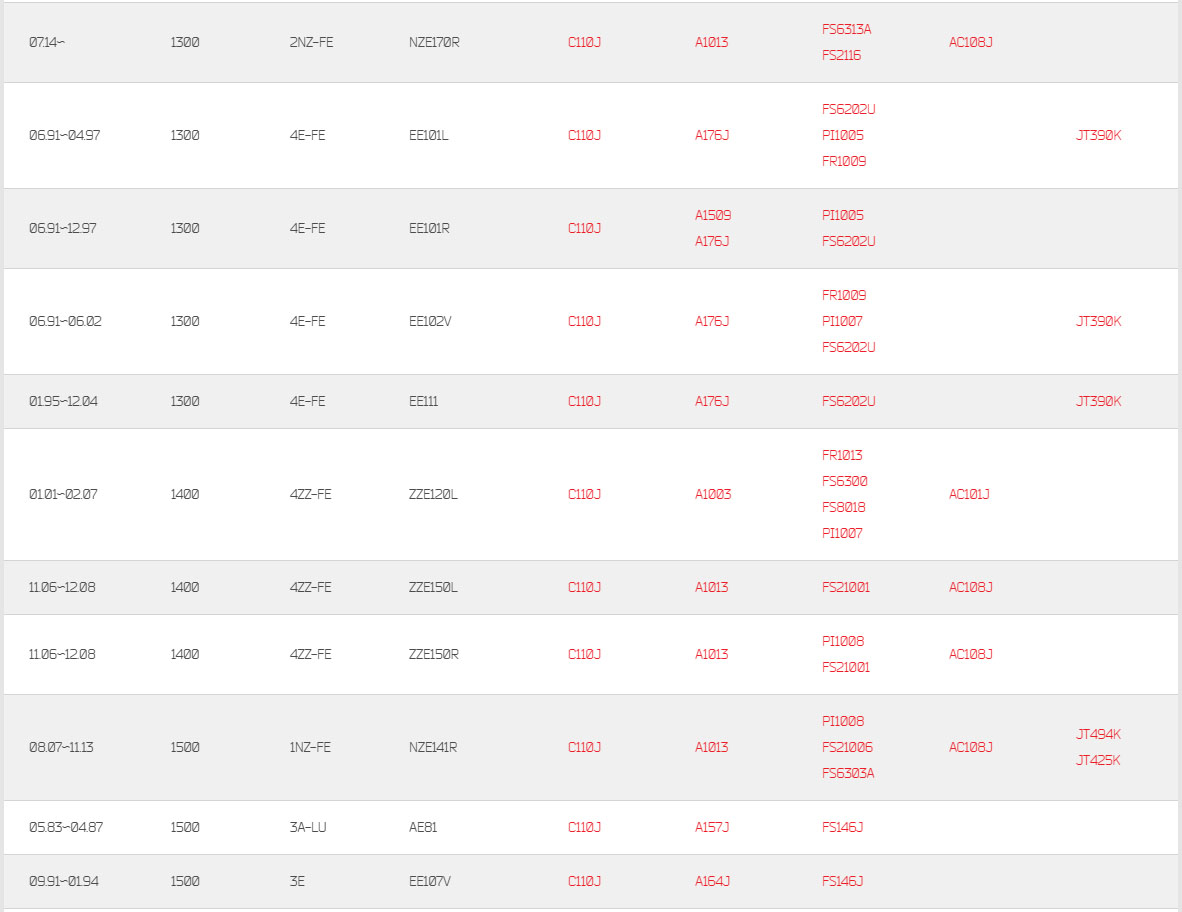
Task: Select JT390K in the EE101L row
Action: pyautogui.click(x=1098, y=136)
